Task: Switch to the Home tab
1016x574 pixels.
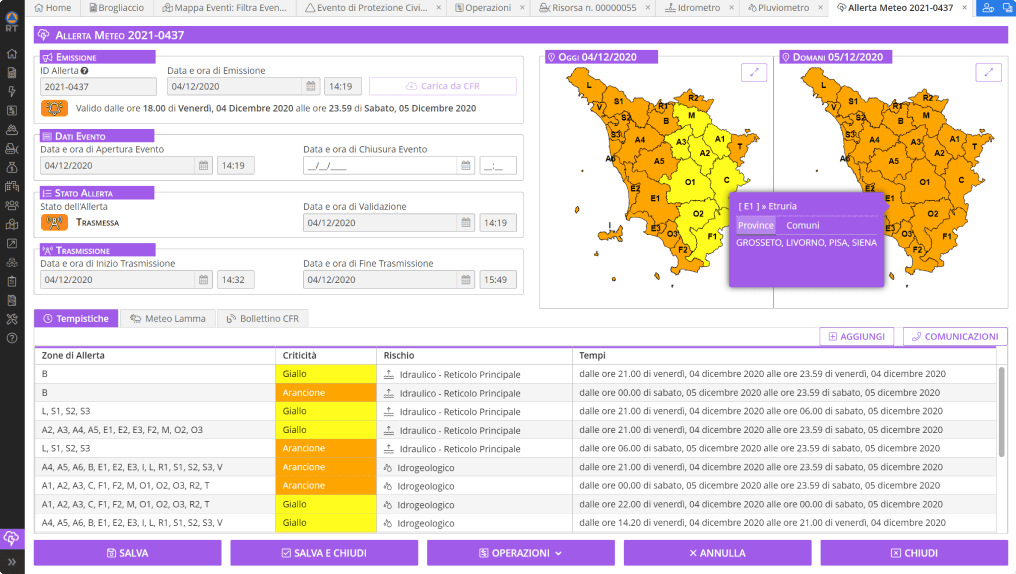Action: click(x=52, y=8)
